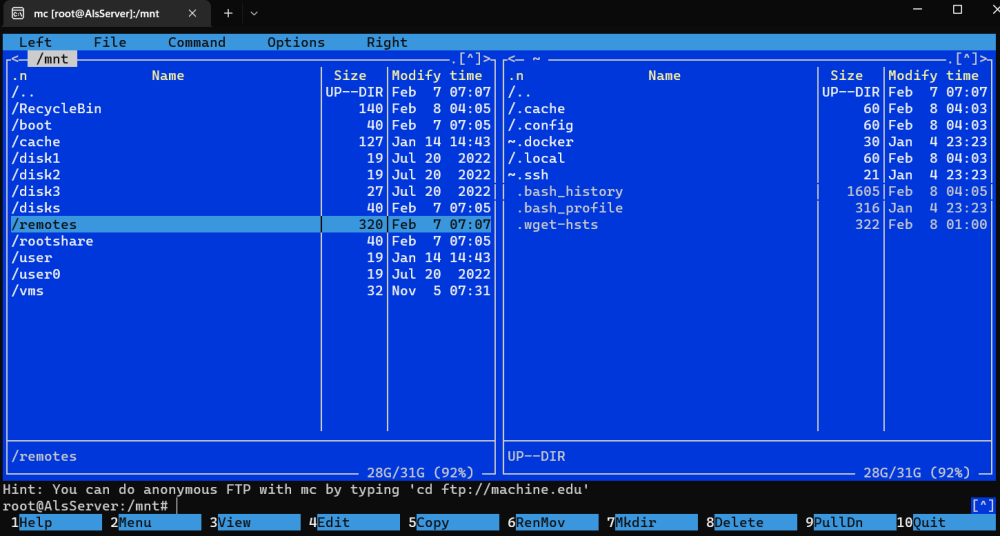
Task: Open the Command menu
Action: [196, 43]
